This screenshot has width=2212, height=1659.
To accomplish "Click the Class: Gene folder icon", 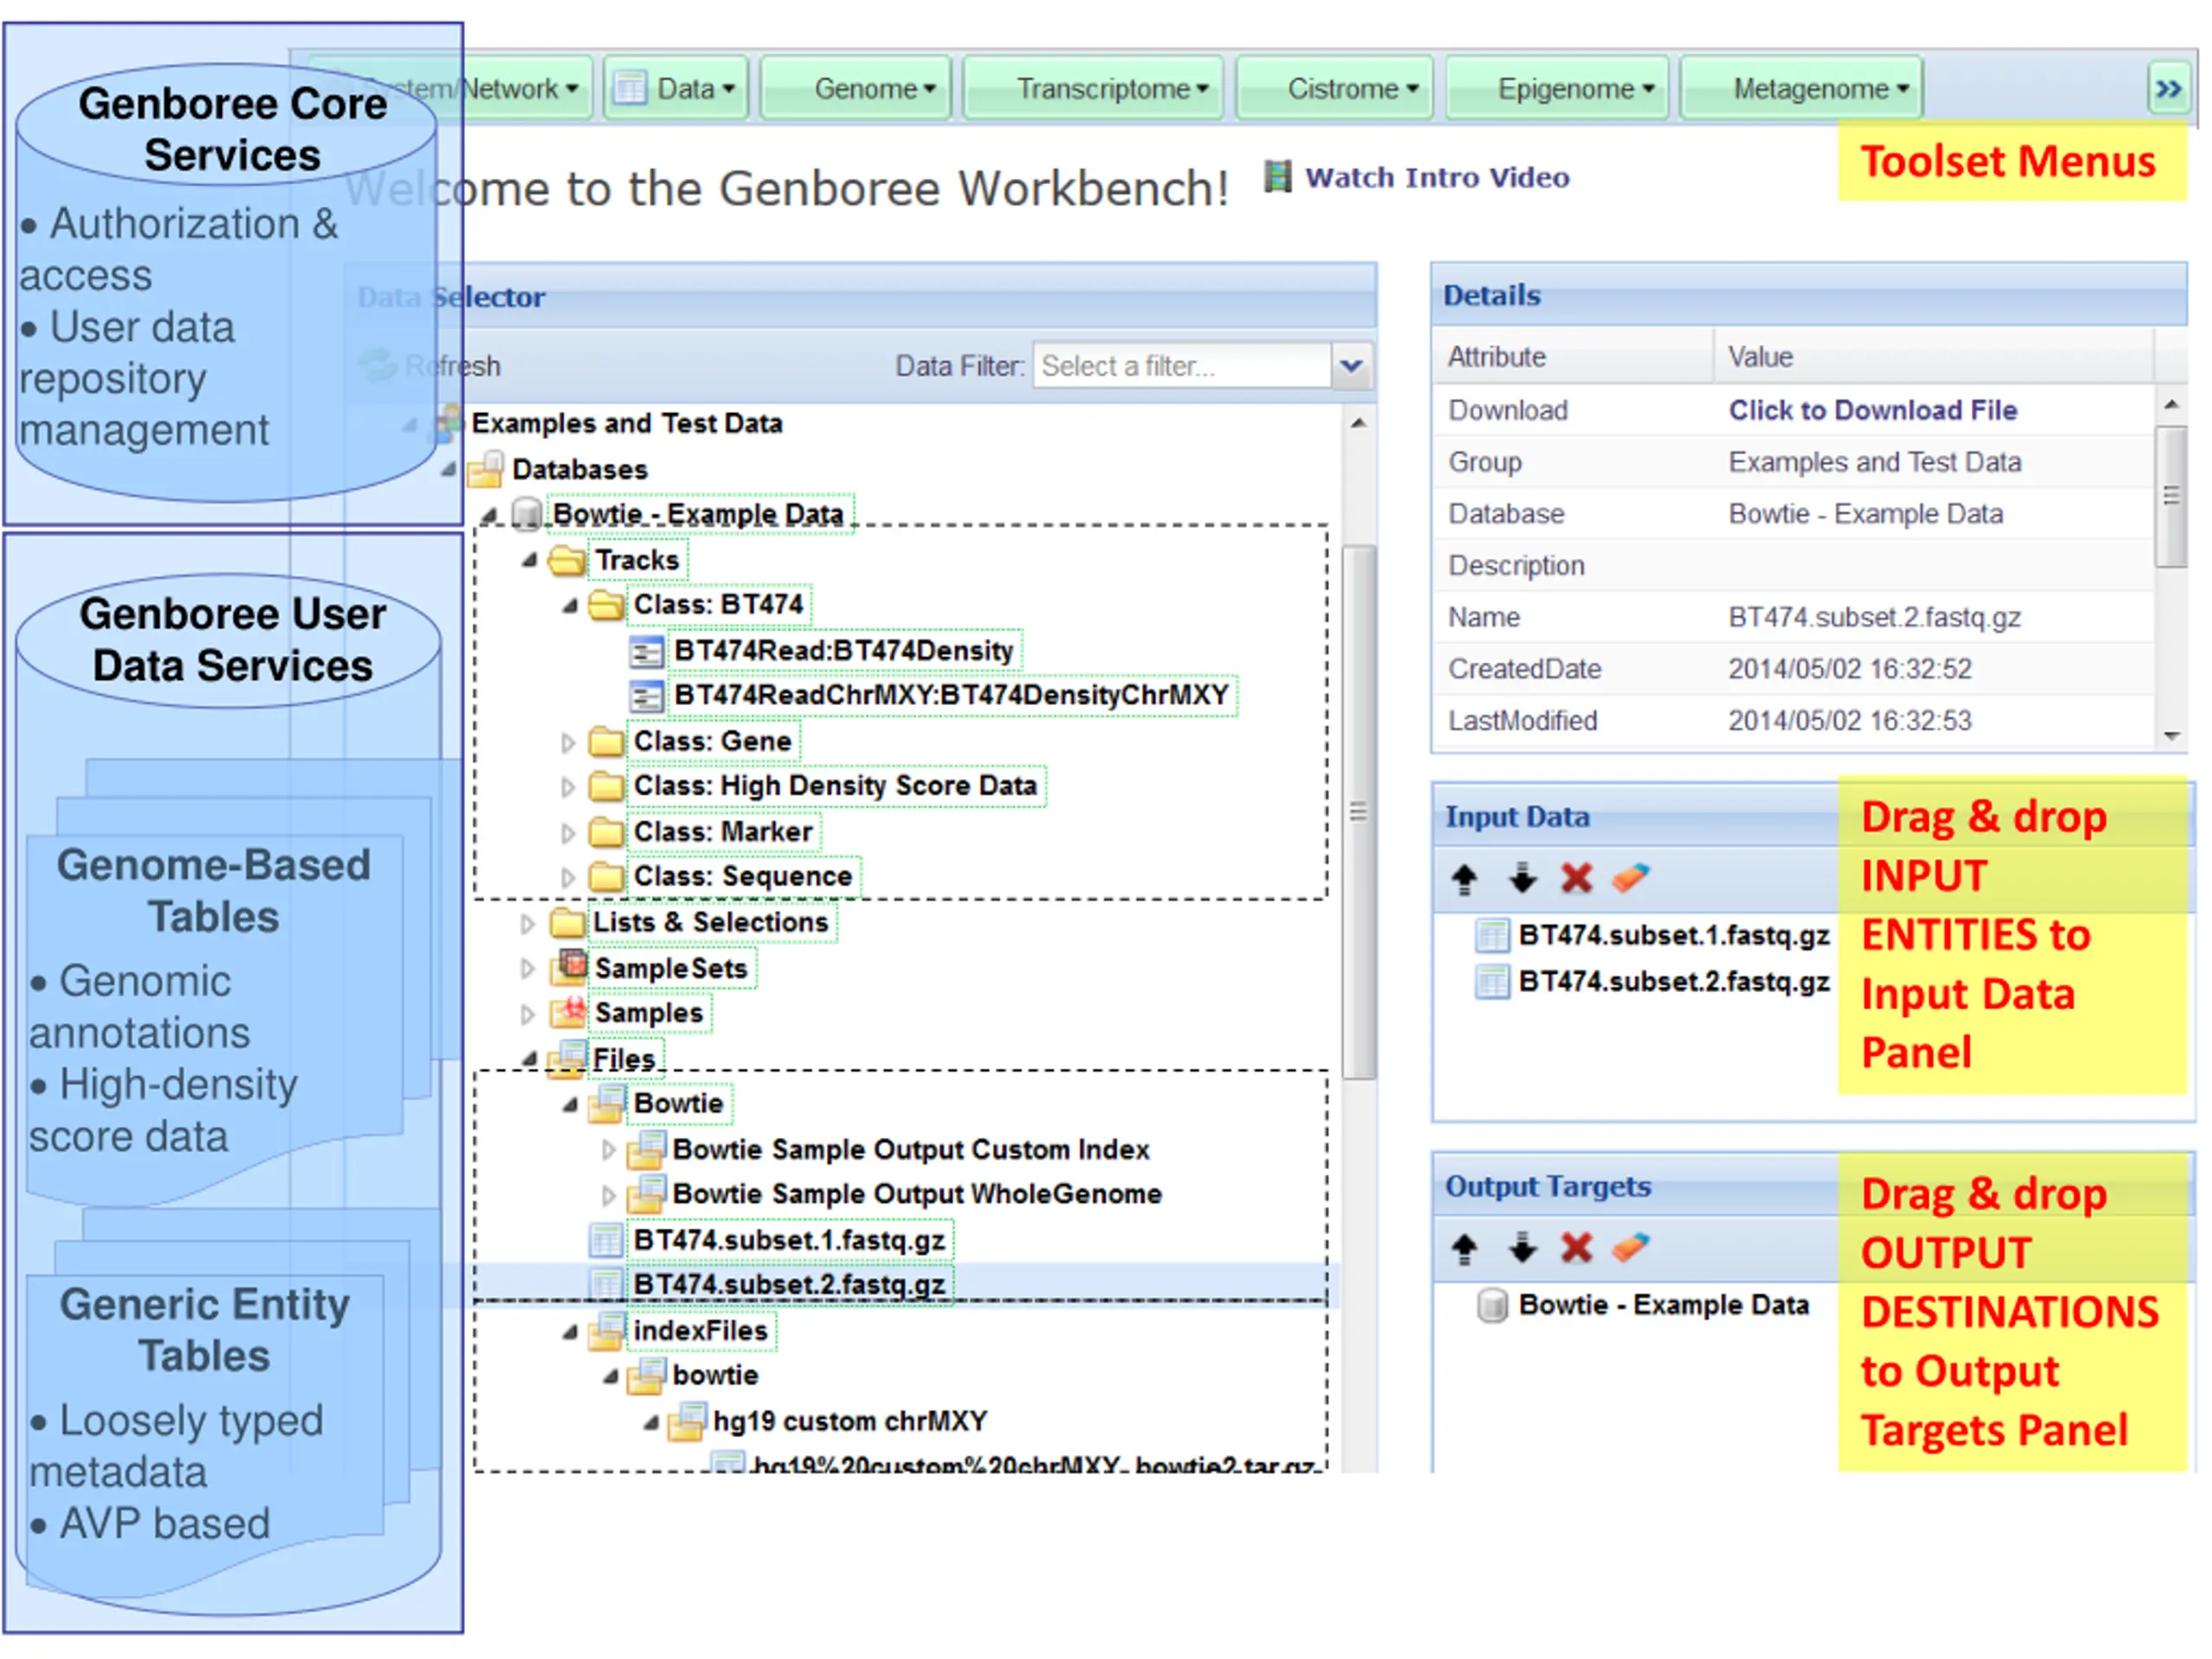I will (606, 741).
